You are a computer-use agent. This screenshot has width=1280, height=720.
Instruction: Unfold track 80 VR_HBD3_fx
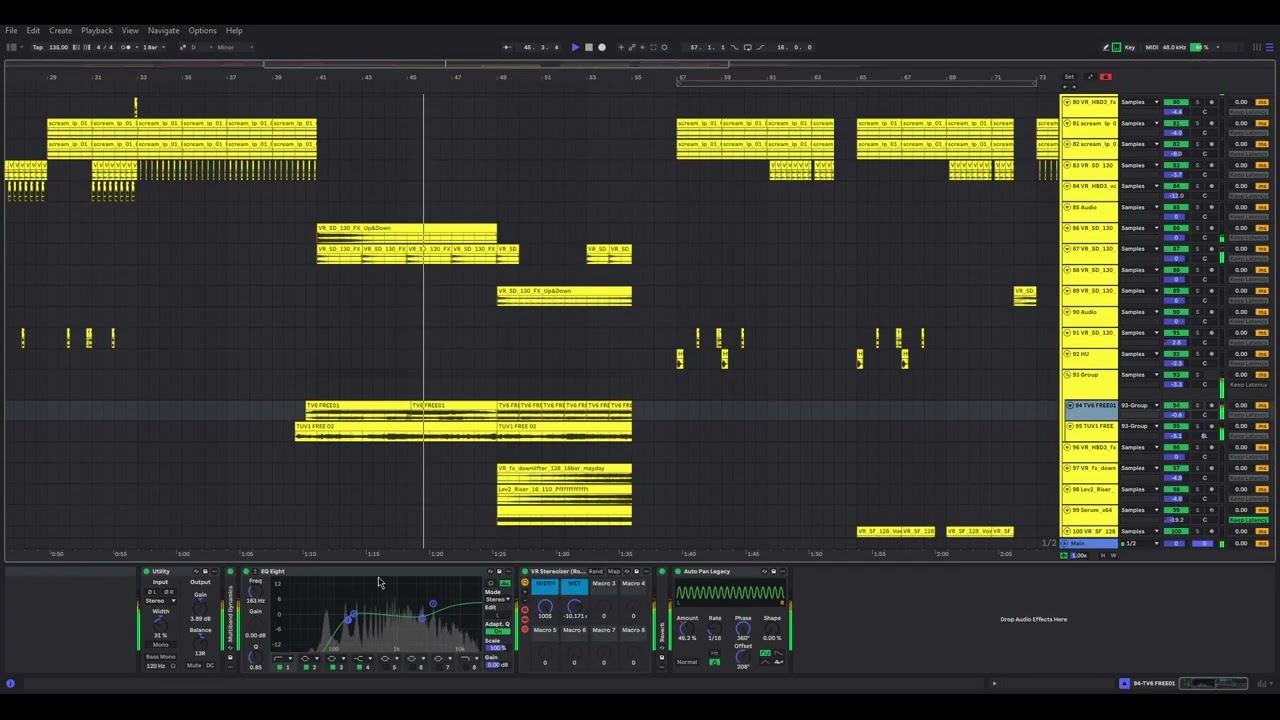pyautogui.click(x=1067, y=102)
